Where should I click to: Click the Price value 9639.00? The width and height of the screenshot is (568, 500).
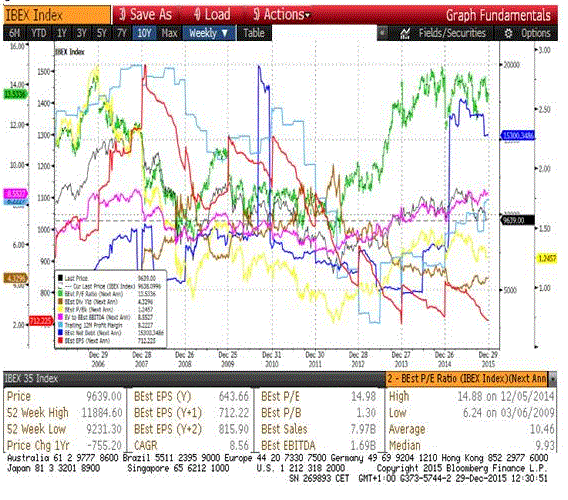(104, 396)
